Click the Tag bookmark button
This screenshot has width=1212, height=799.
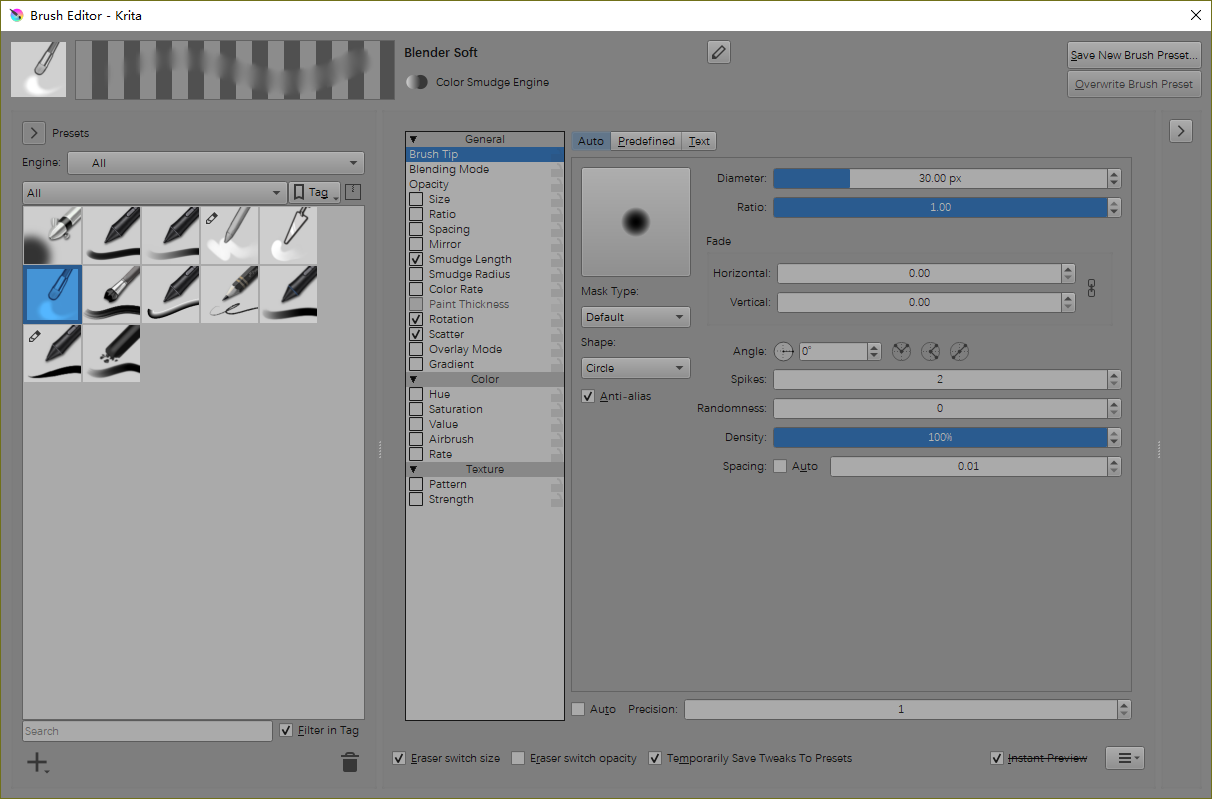[x=314, y=192]
